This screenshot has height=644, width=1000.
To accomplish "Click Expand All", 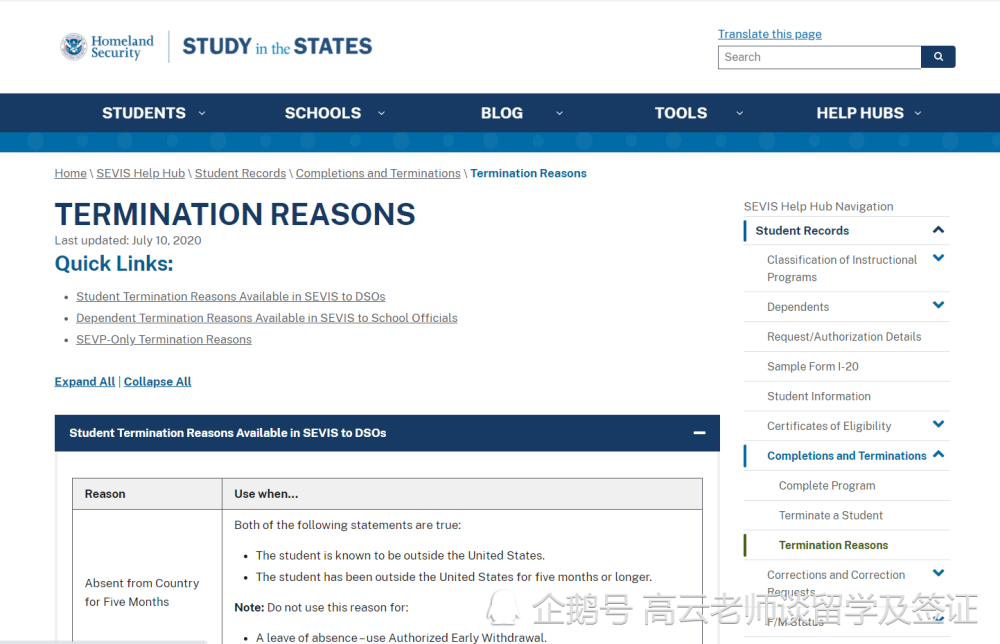I will pyautogui.click(x=85, y=381).
